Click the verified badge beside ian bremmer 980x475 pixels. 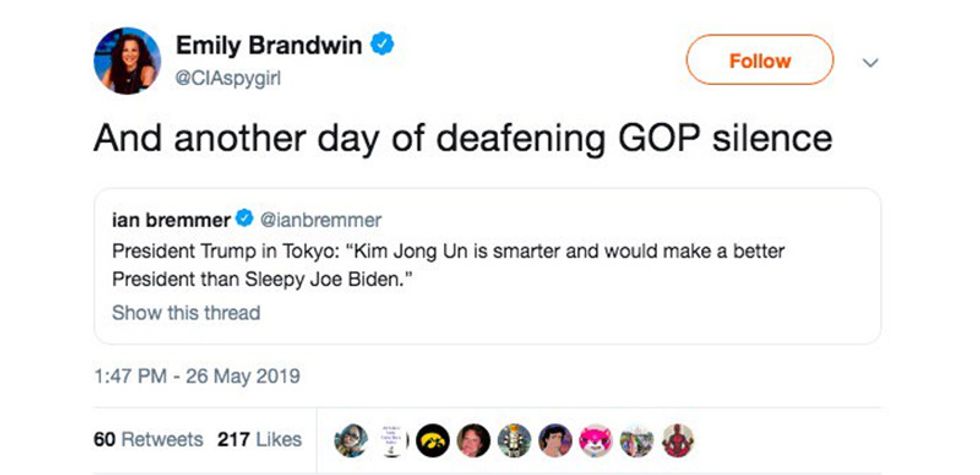click(x=244, y=218)
